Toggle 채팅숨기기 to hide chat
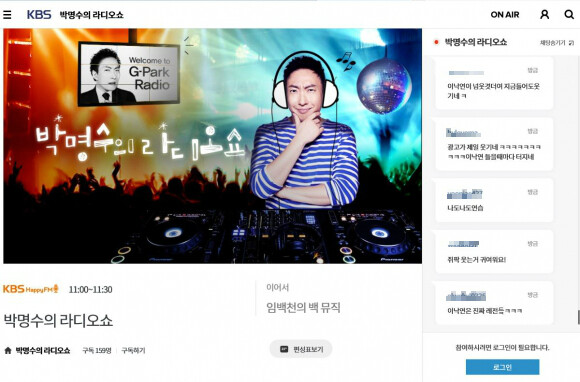 tap(553, 43)
